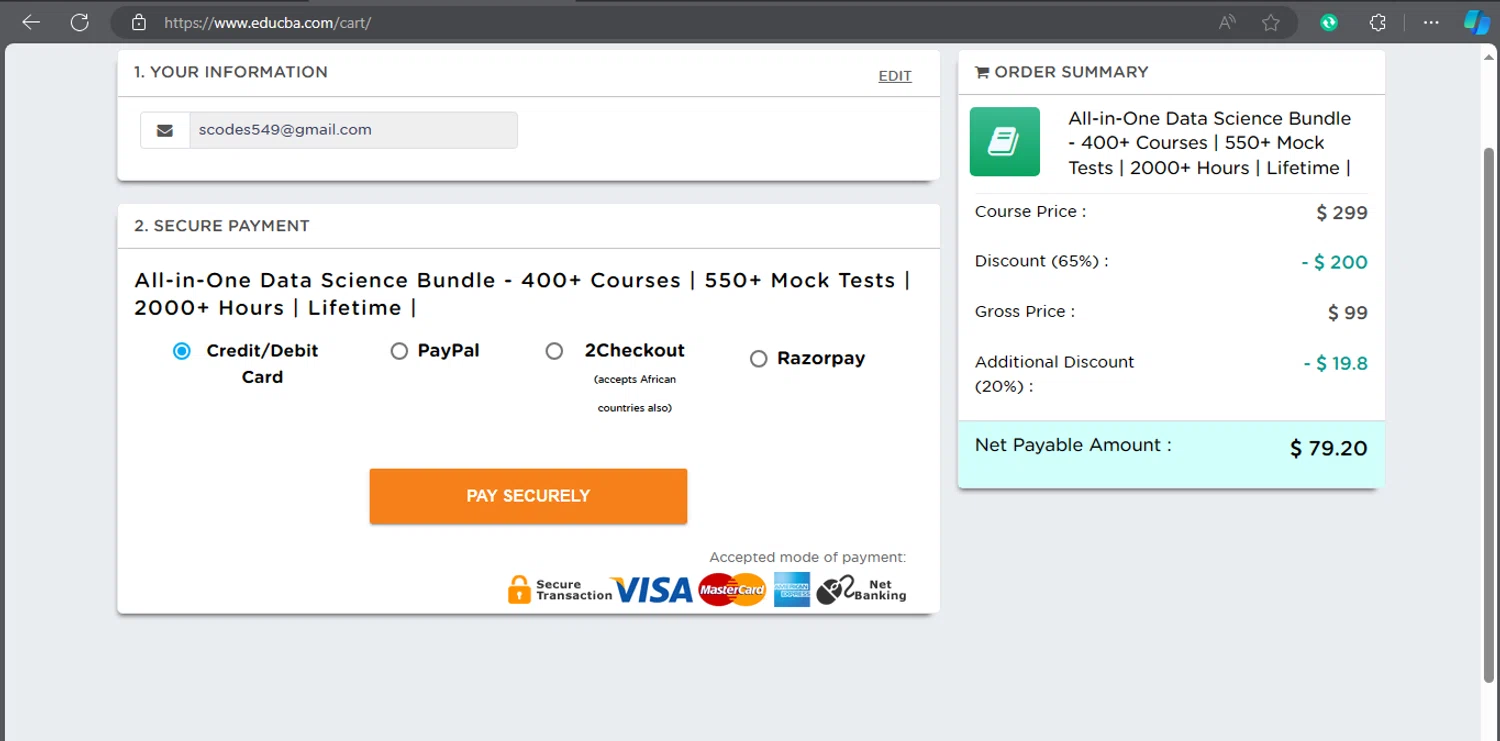Select Razorpay payment option
This screenshot has height=741, width=1500.
click(758, 359)
